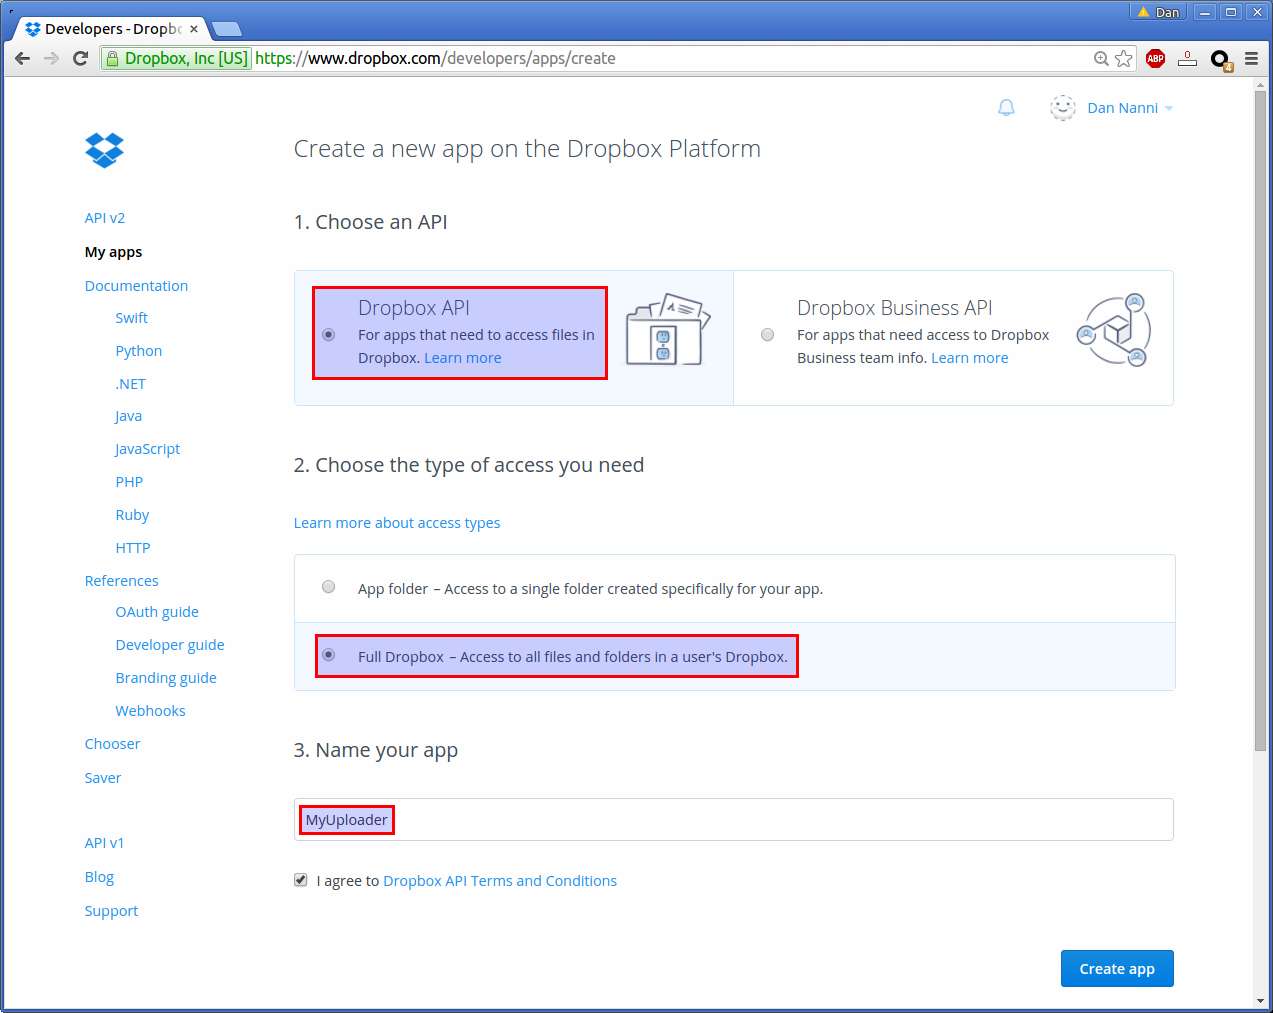Viewport: 1273px width, 1013px height.
Task: Select the App folder access radio button
Action: tap(328, 587)
